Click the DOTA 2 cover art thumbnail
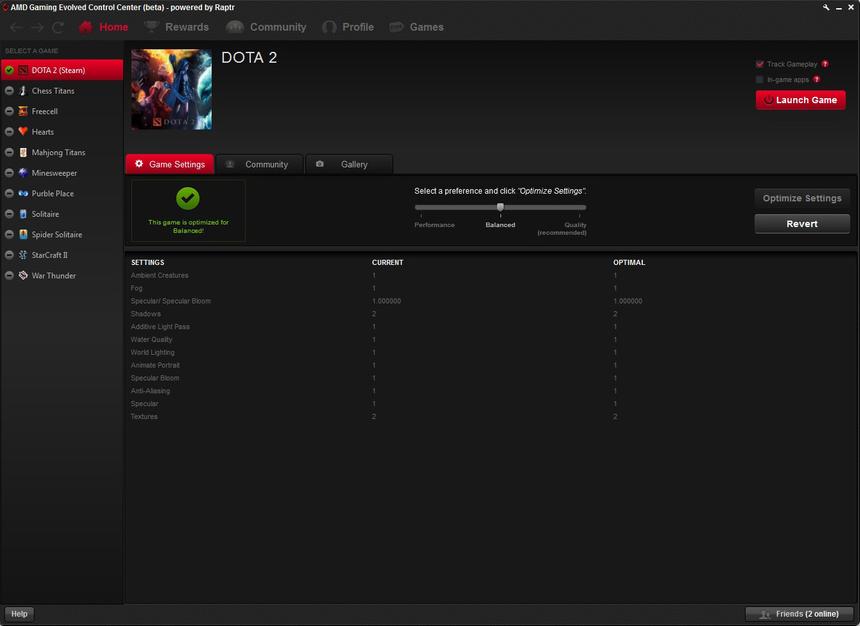 pyautogui.click(x=171, y=90)
